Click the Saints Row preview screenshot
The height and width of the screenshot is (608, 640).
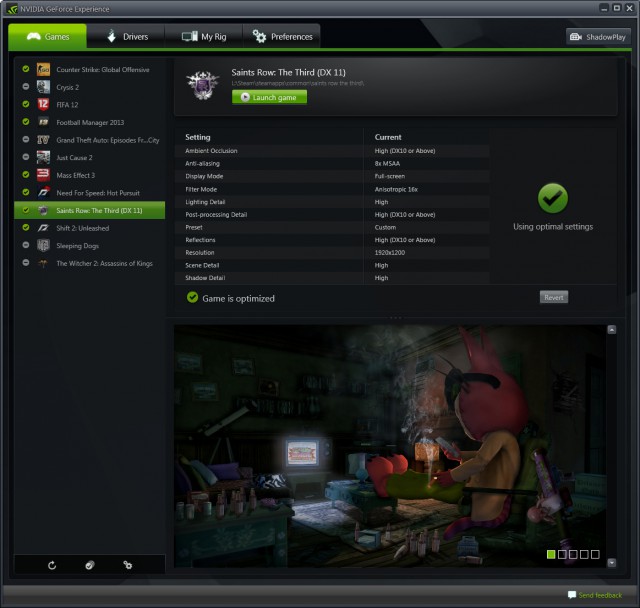pyautogui.click(x=390, y=446)
